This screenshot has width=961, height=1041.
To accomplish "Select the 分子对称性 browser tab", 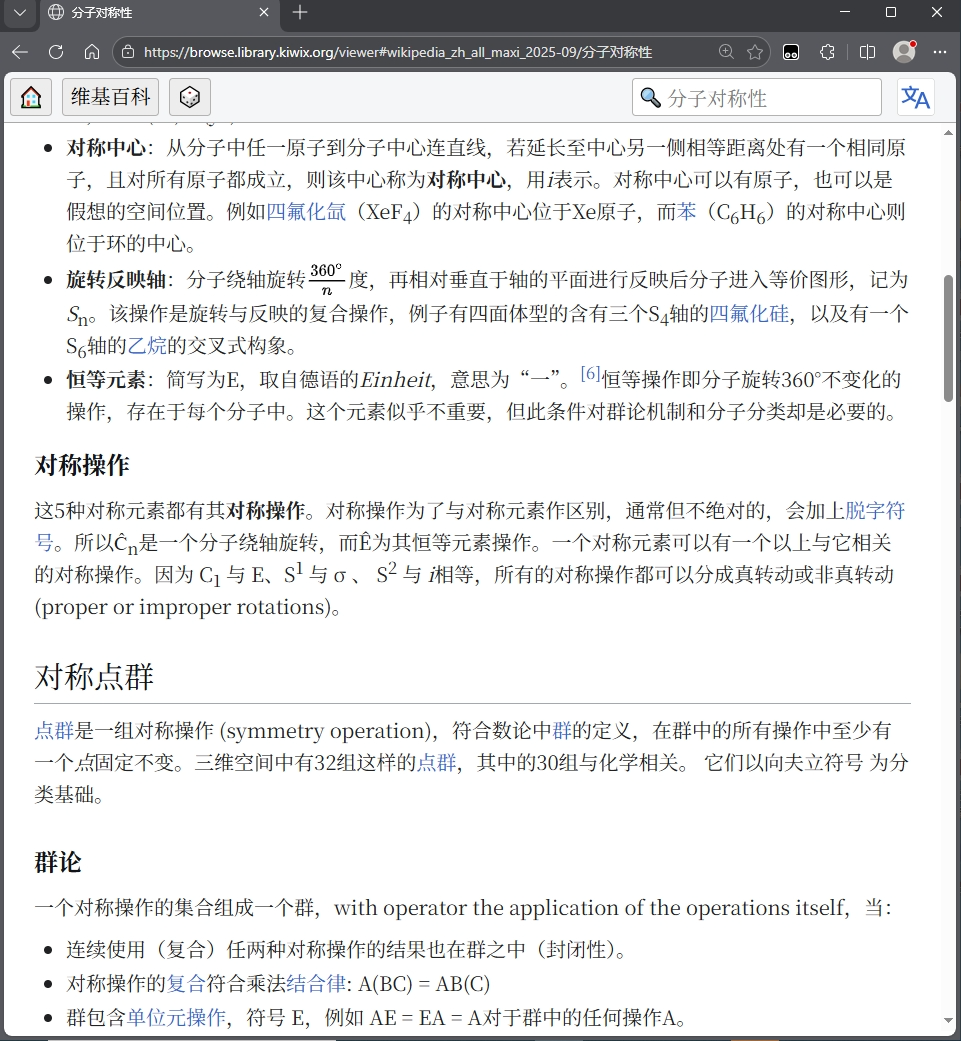I will coord(150,13).
